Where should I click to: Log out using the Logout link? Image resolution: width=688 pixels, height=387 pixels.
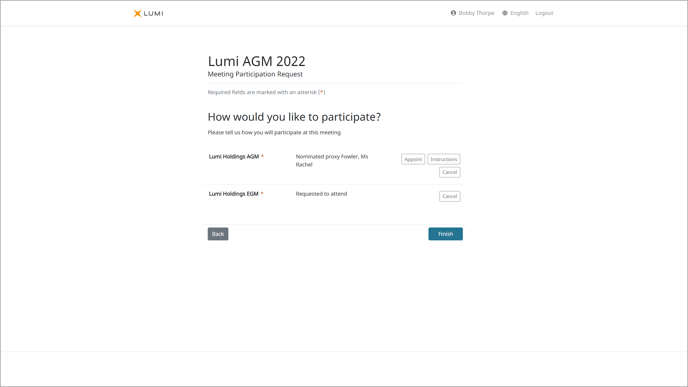(x=544, y=13)
